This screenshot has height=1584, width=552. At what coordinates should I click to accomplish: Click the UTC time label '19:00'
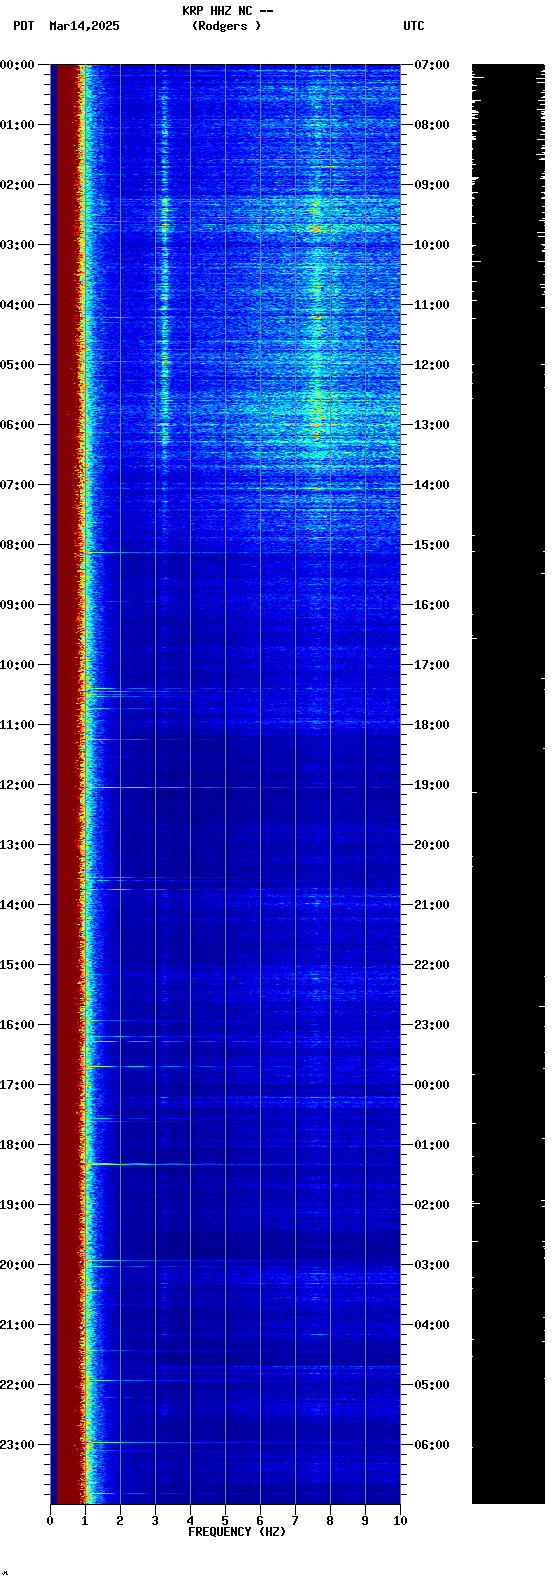pos(432,785)
